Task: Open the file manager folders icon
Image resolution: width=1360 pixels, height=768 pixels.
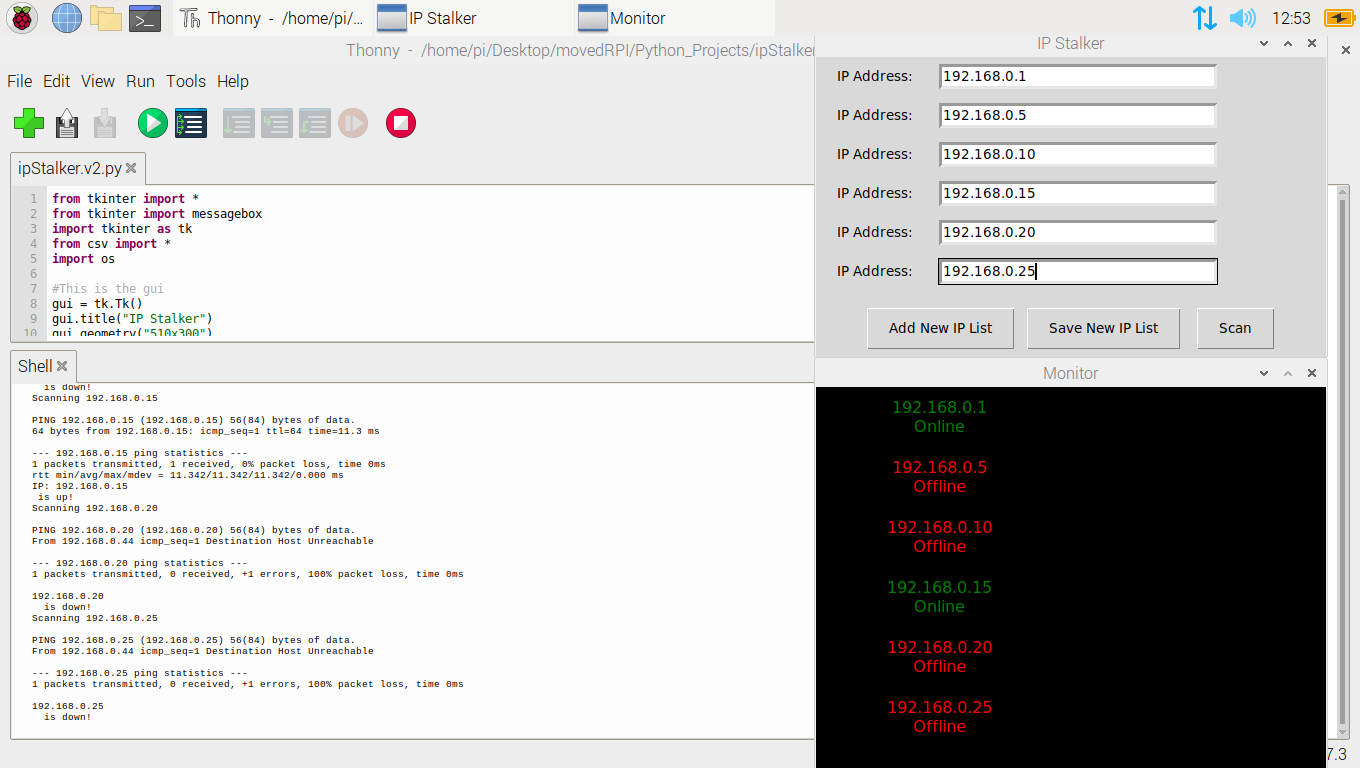Action: click(x=105, y=17)
